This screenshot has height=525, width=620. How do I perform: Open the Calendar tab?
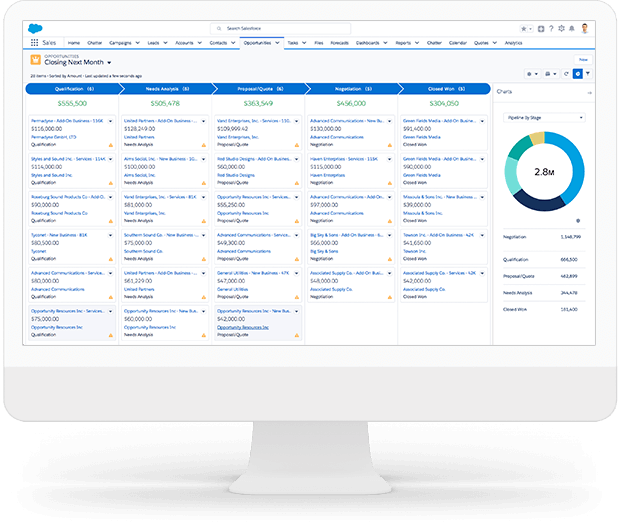(457, 43)
